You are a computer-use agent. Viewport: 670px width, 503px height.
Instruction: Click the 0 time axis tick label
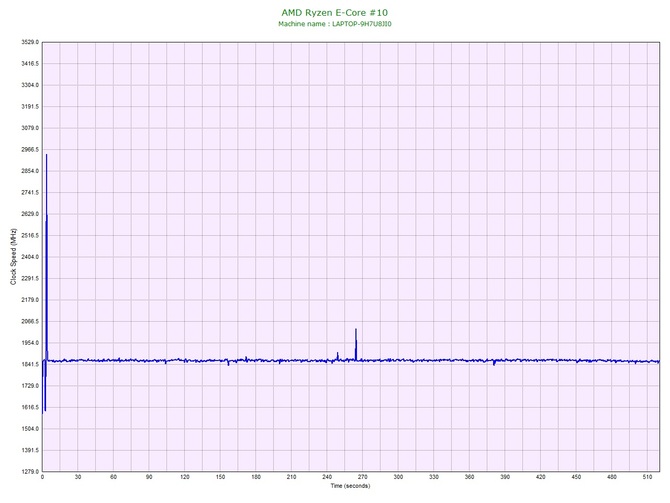42,477
